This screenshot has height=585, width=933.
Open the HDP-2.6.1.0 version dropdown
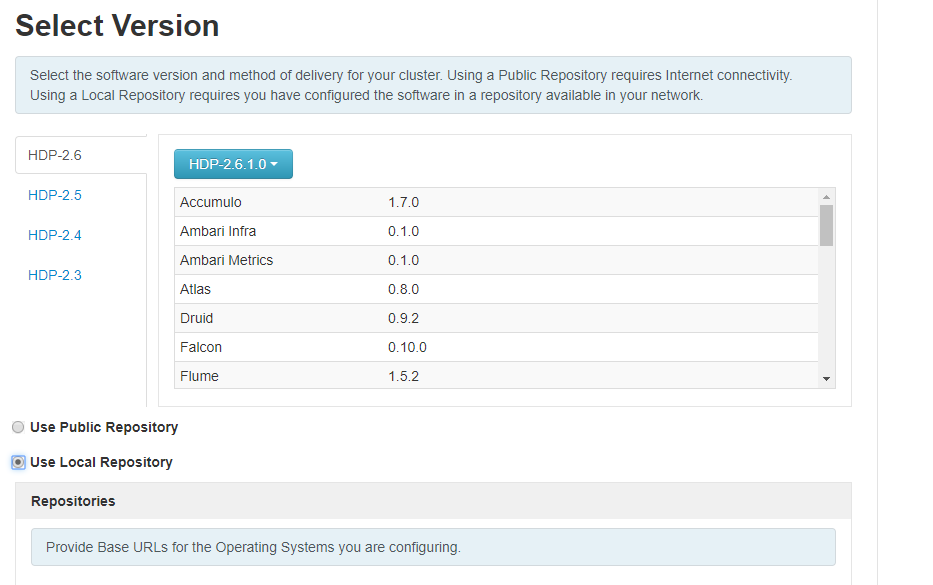pyautogui.click(x=233, y=164)
